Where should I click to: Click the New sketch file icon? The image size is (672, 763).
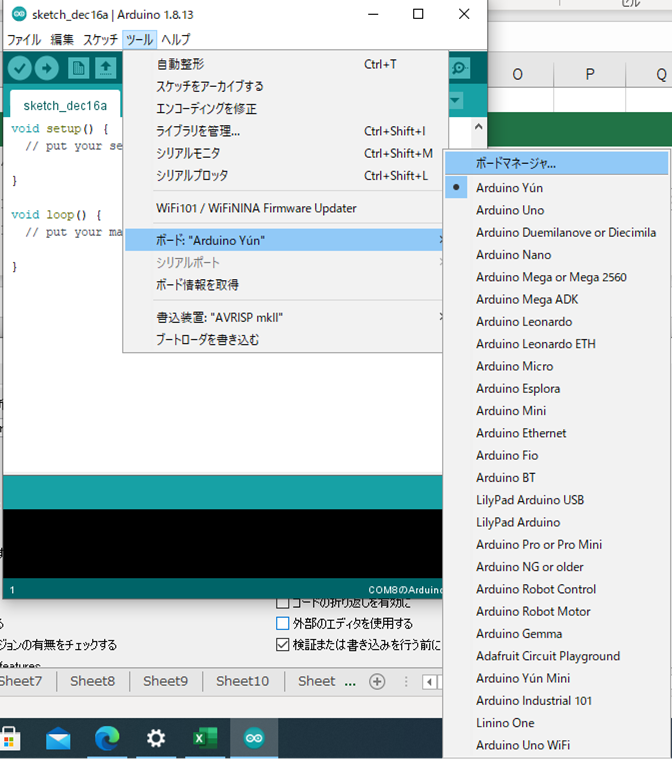tap(78, 68)
